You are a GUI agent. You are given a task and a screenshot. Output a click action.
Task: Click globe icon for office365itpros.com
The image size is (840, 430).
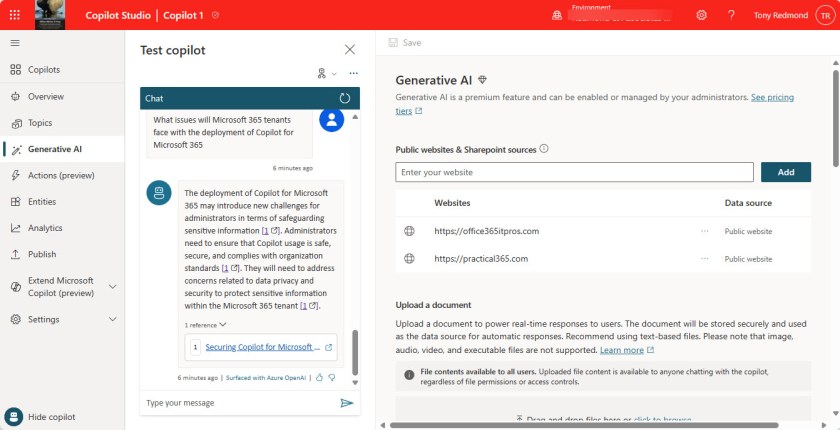[409, 231]
